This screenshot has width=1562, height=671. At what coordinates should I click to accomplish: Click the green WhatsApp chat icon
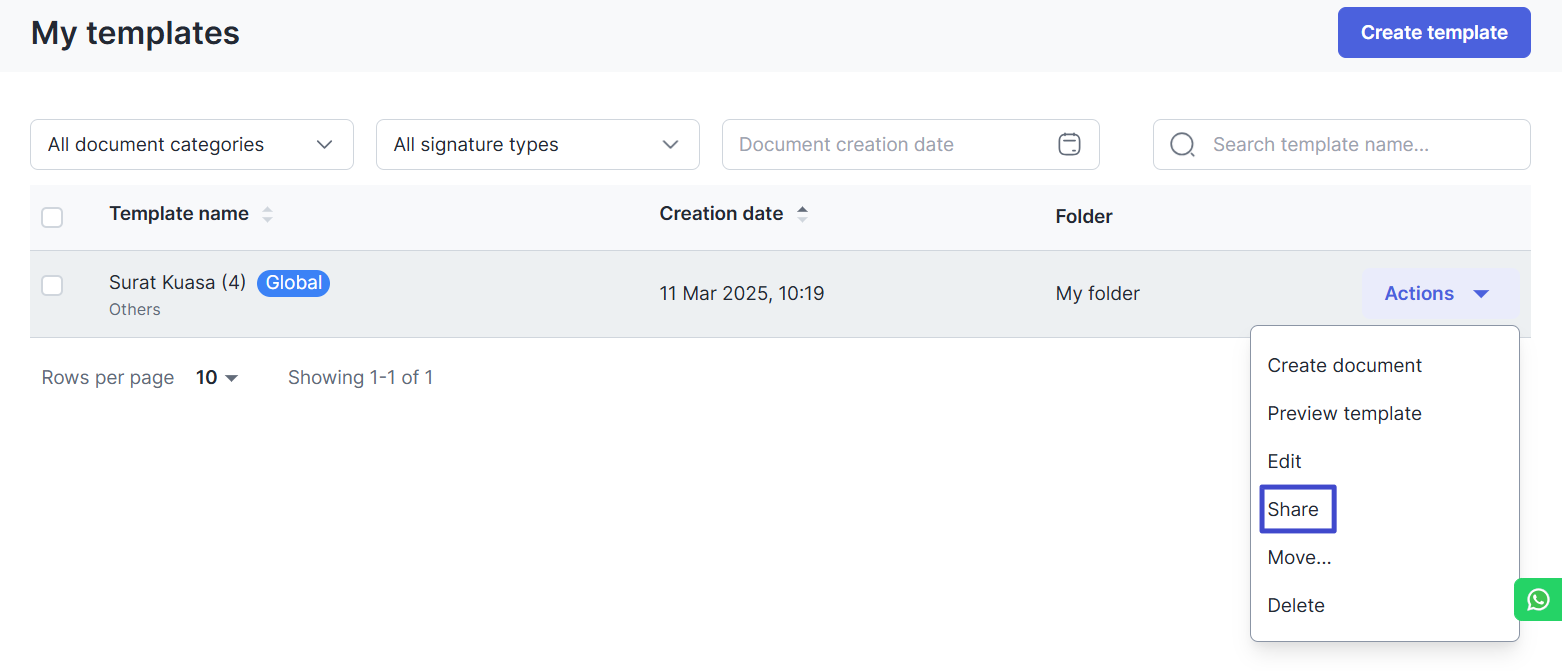point(1538,599)
